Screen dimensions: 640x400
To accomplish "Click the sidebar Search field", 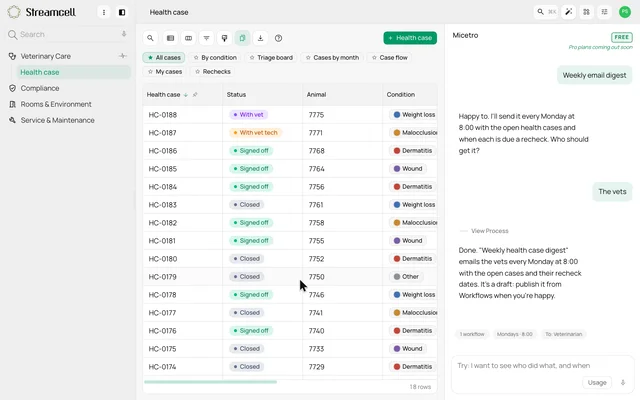I will [68, 34].
